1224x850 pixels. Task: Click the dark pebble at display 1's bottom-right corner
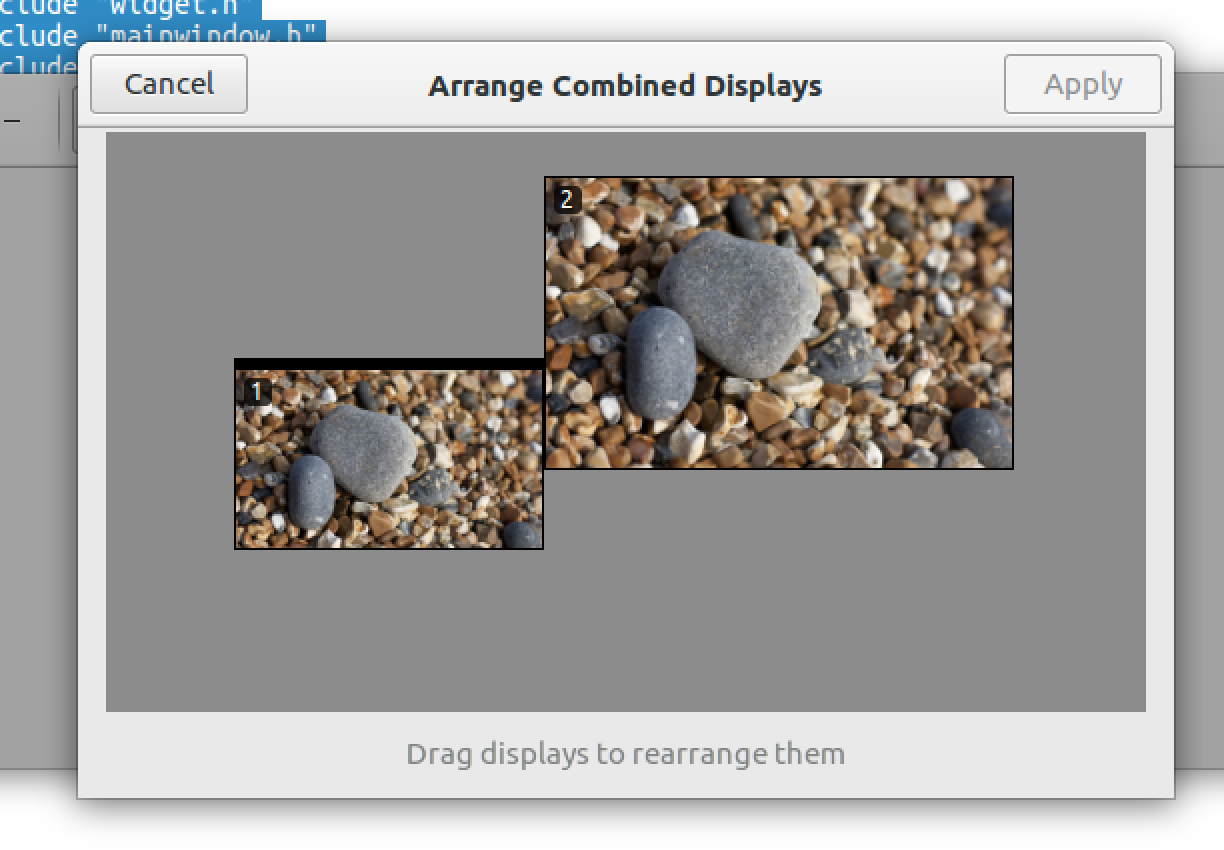[521, 535]
